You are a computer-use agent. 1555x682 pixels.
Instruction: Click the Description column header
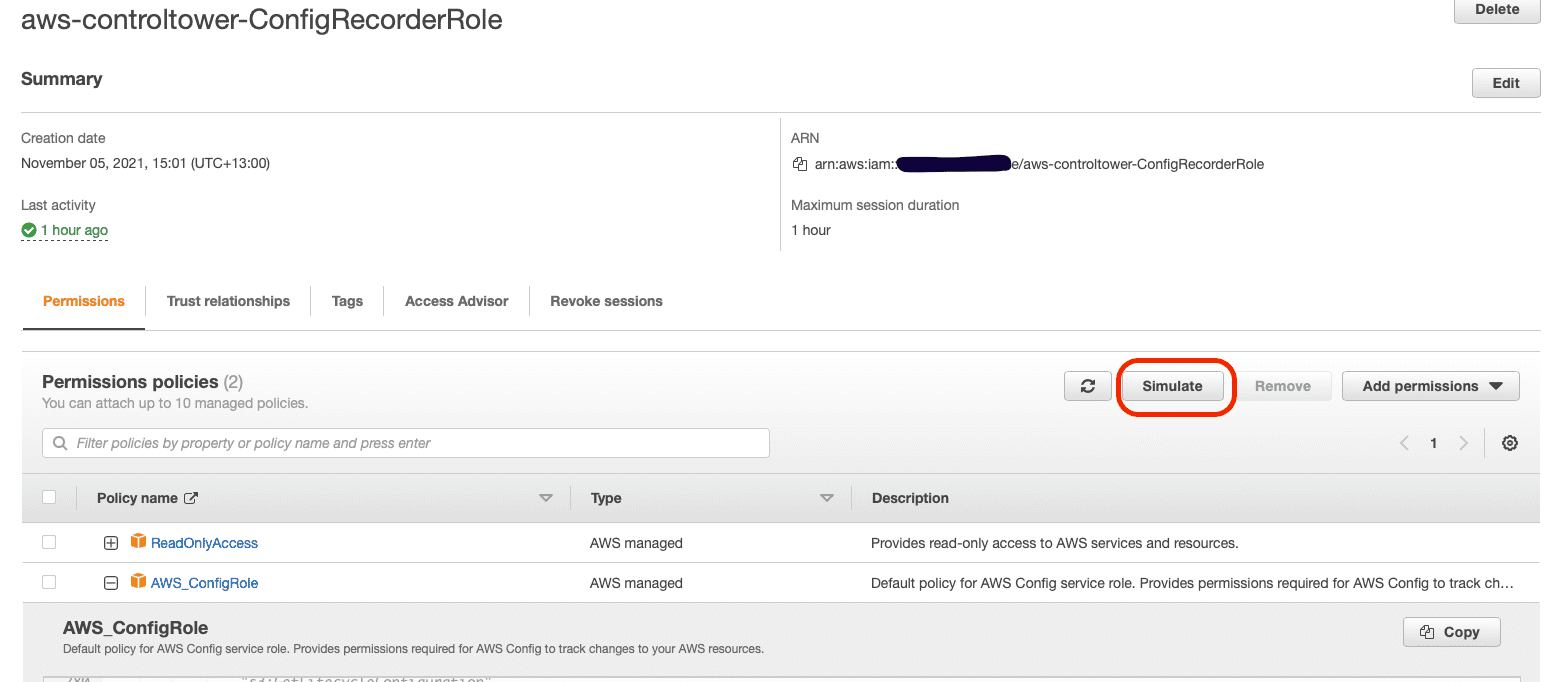[x=910, y=498]
